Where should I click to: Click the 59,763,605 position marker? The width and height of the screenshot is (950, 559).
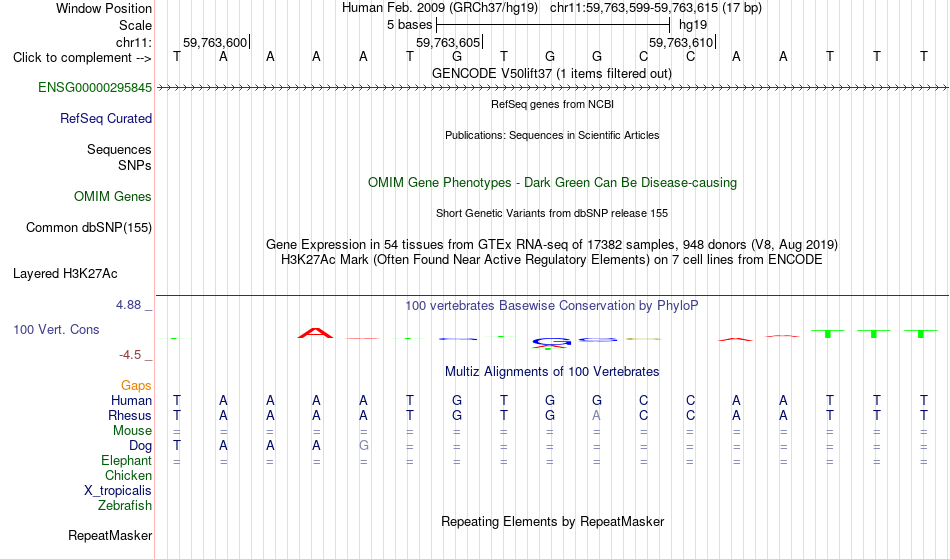pos(448,42)
